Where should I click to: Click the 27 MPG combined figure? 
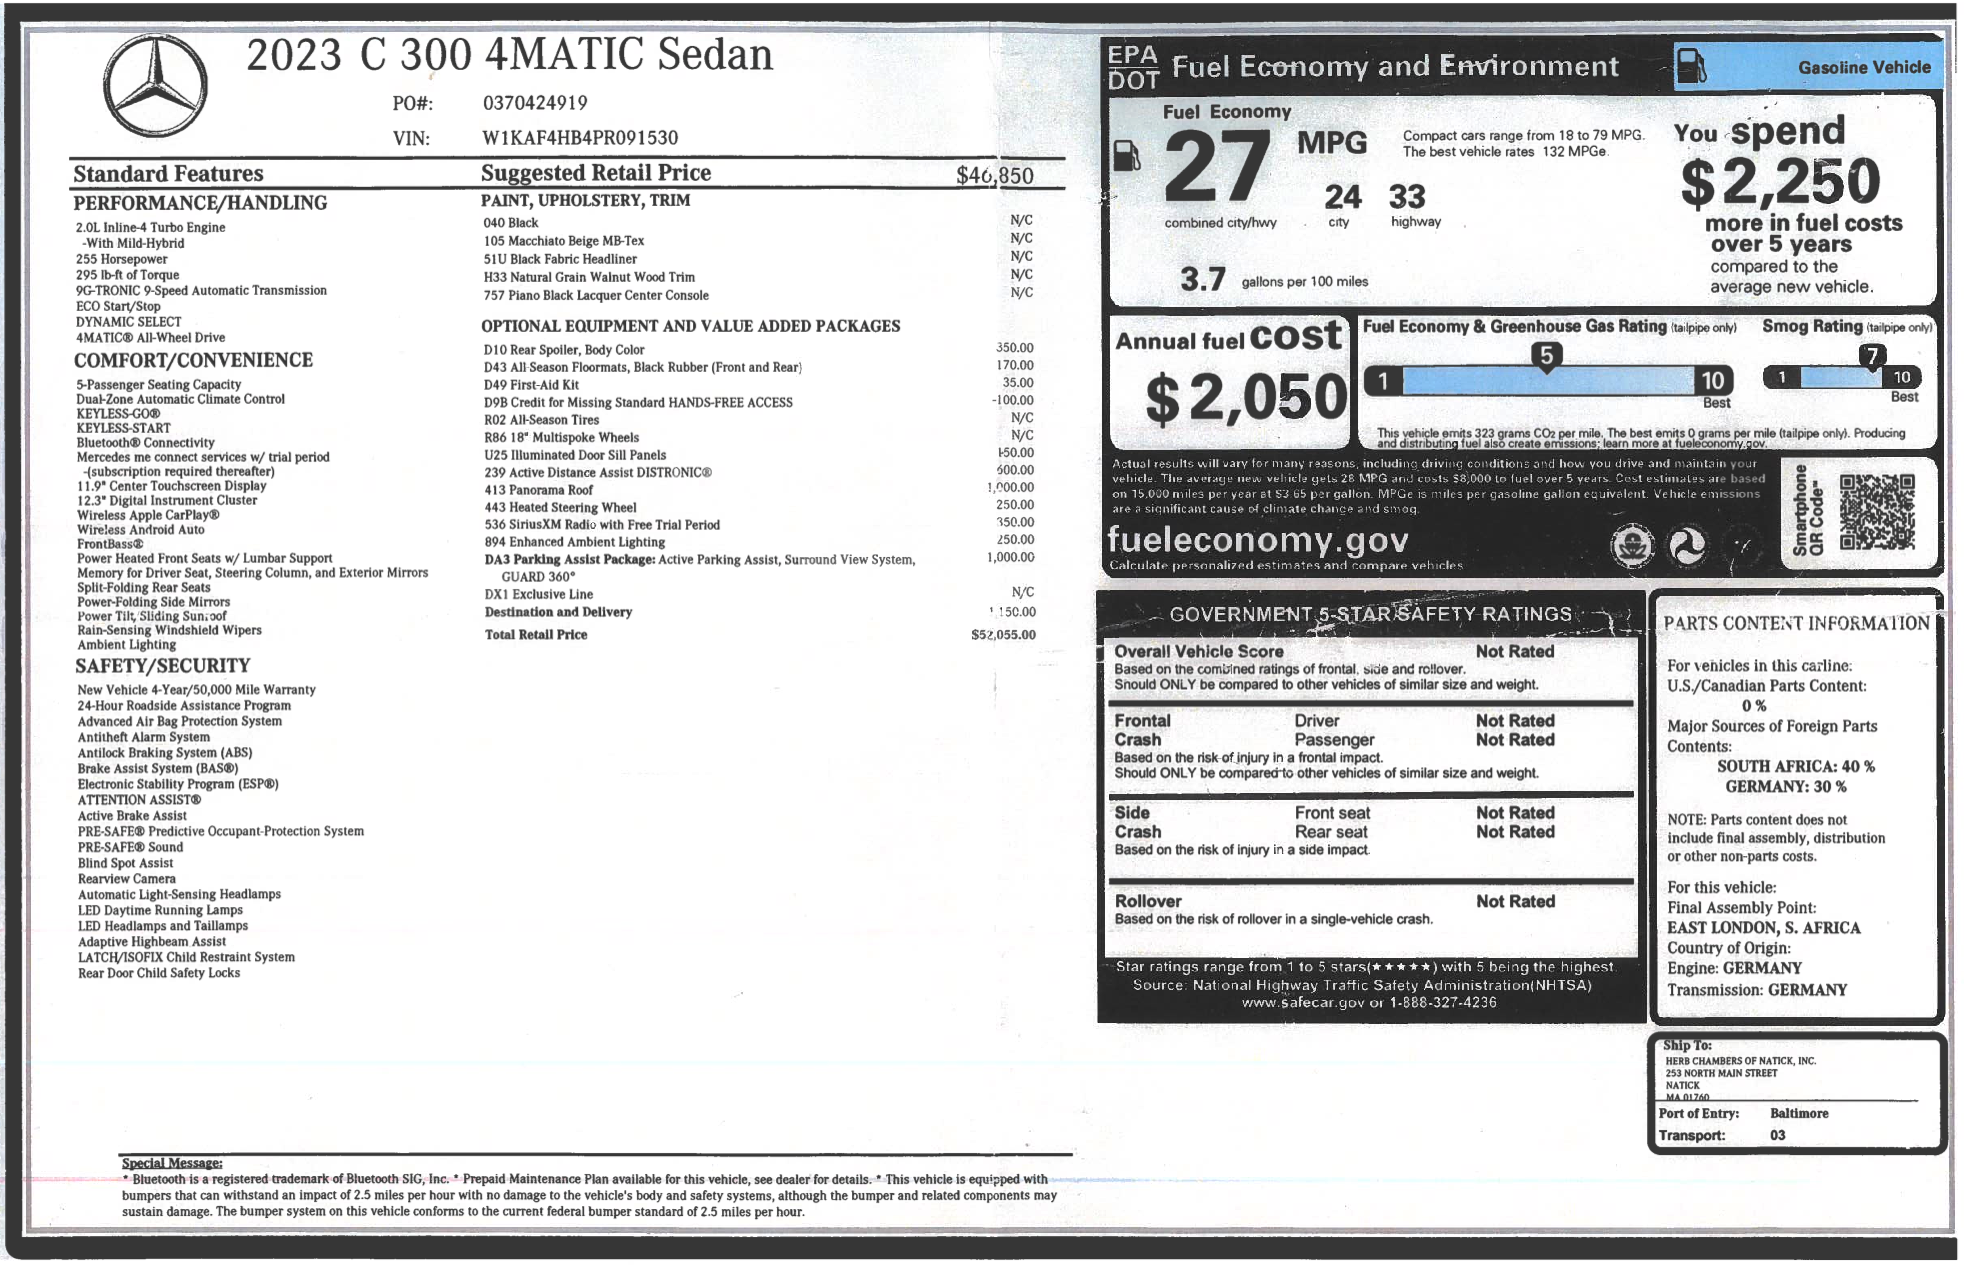point(1216,166)
